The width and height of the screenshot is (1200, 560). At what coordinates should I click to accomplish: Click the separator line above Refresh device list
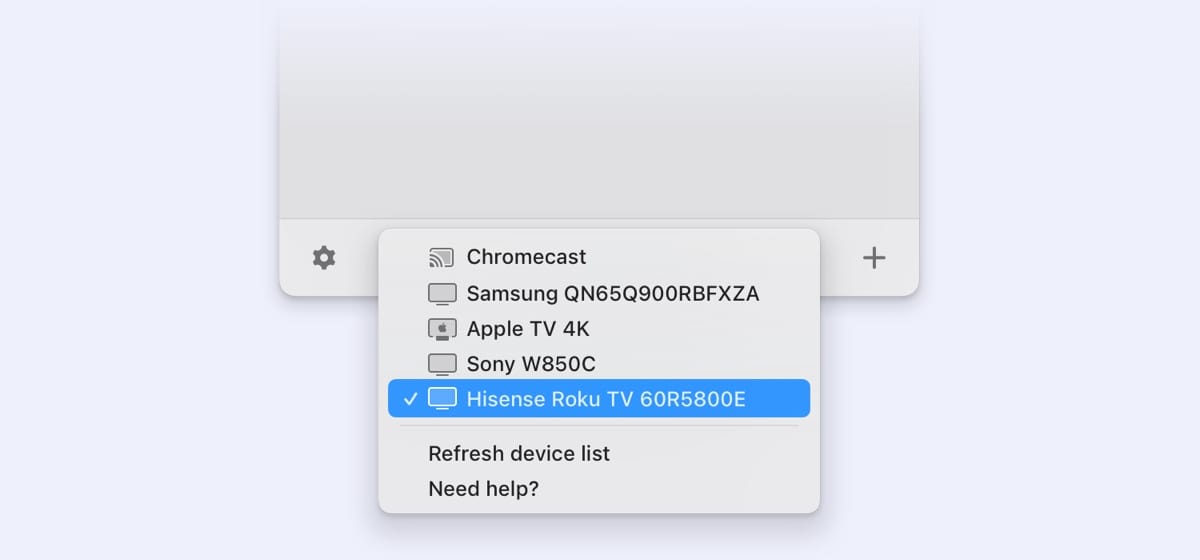coord(598,426)
